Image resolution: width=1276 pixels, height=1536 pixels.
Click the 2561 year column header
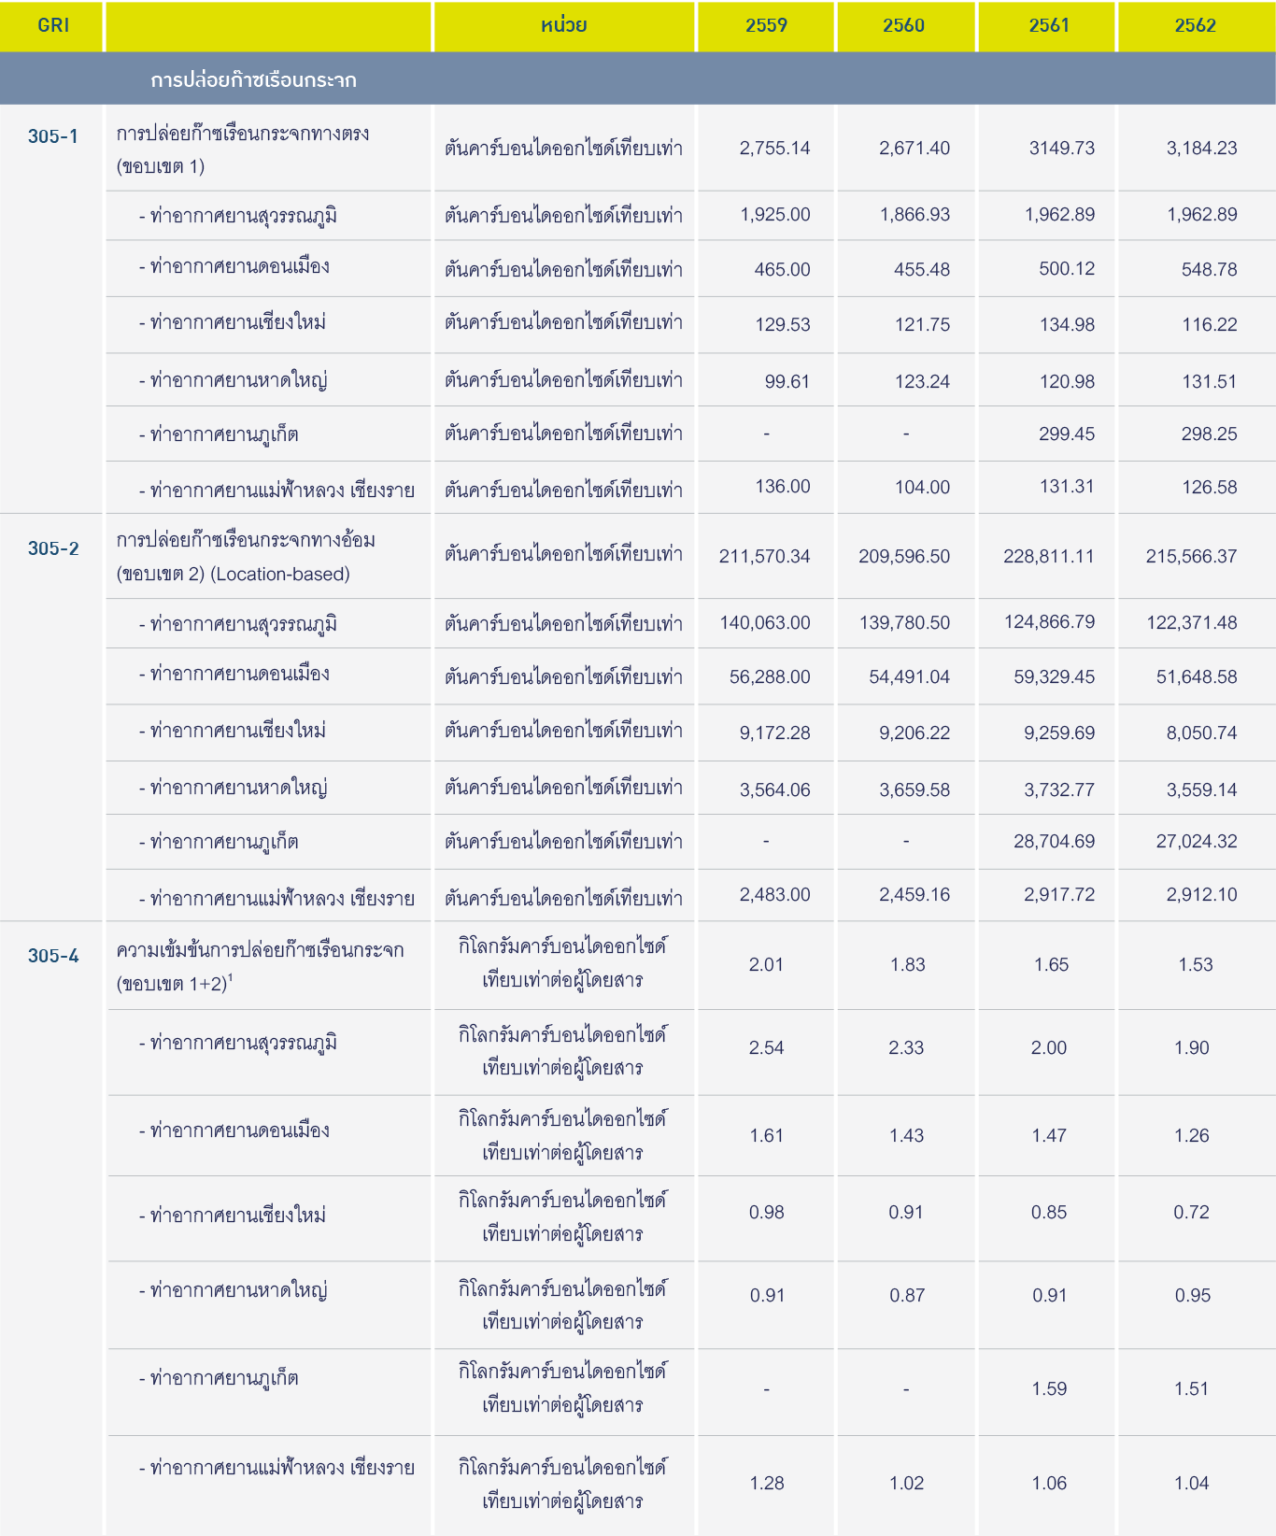point(1049,26)
